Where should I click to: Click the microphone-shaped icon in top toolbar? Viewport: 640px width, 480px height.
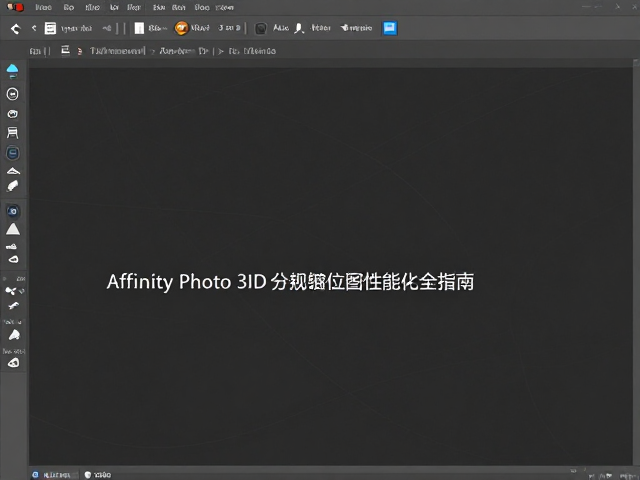[299, 28]
